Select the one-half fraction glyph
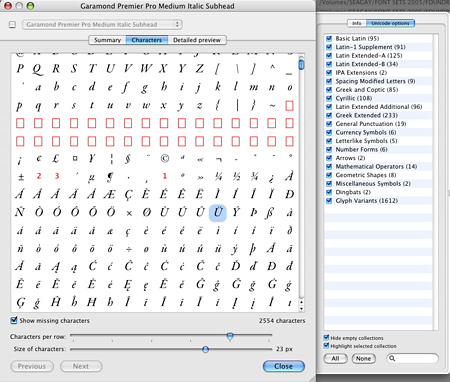 [x=236, y=177]
